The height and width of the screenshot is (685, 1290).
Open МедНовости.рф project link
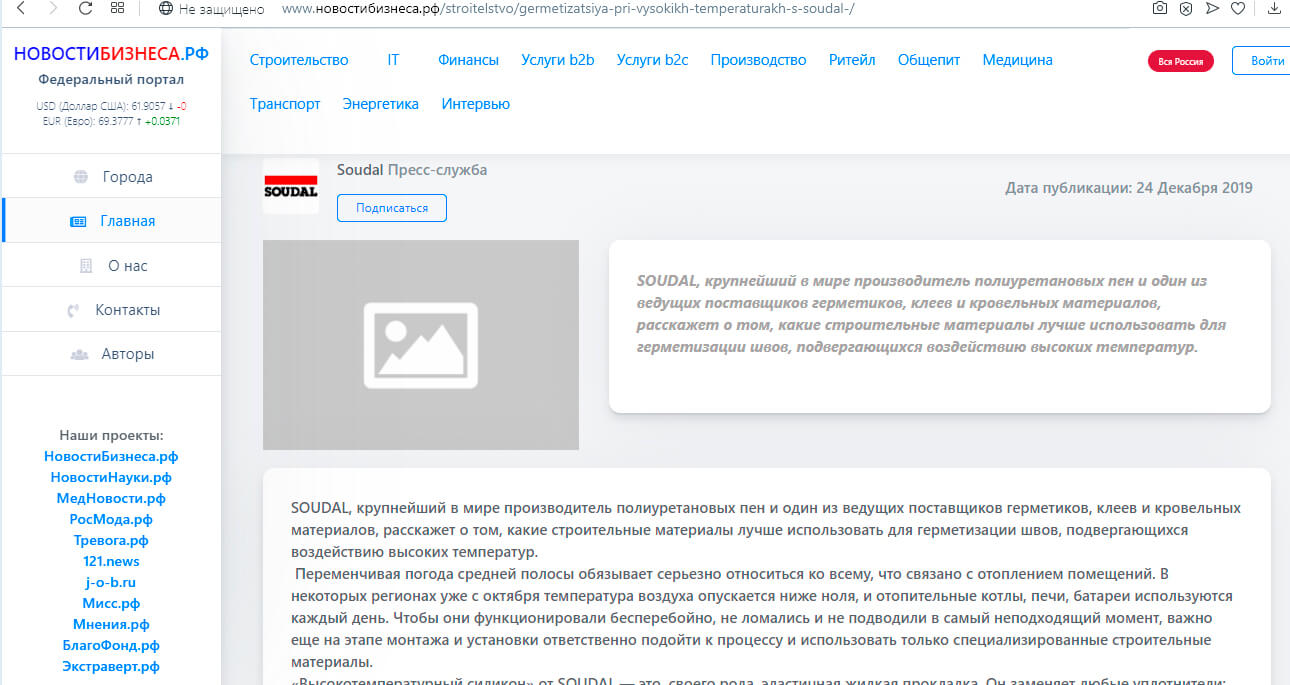click(111, 498)
